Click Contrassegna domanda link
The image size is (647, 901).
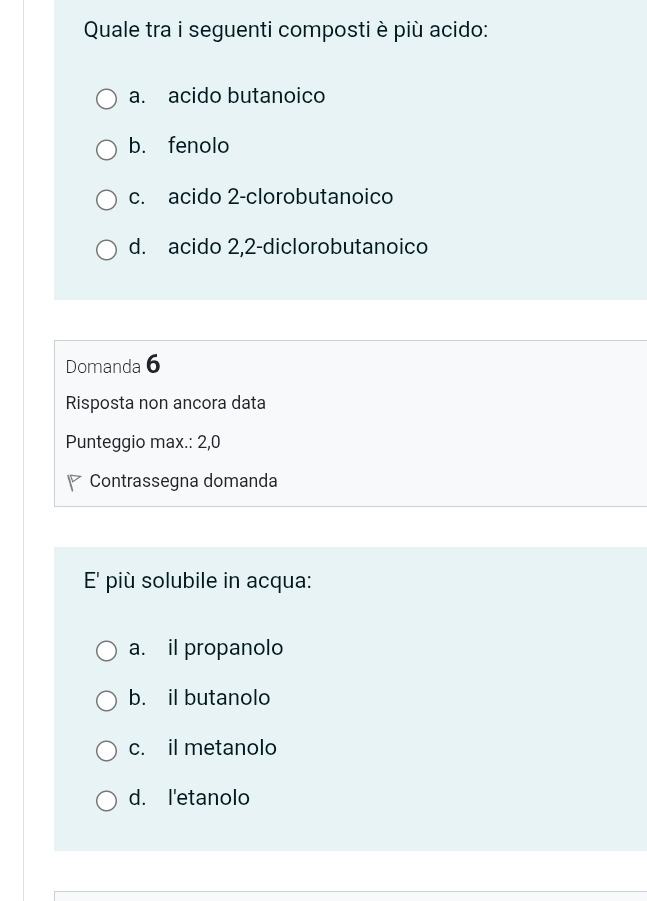pyautogui.click(x=183, y=481)
